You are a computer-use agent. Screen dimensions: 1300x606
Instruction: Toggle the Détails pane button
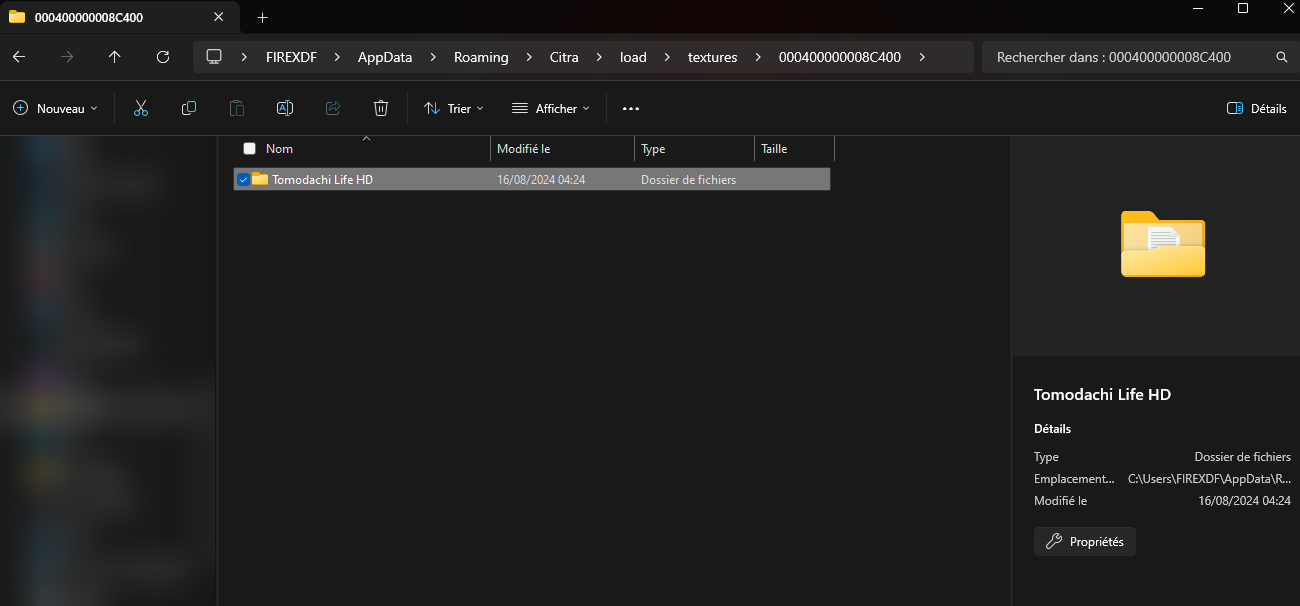coord(1257,108)
